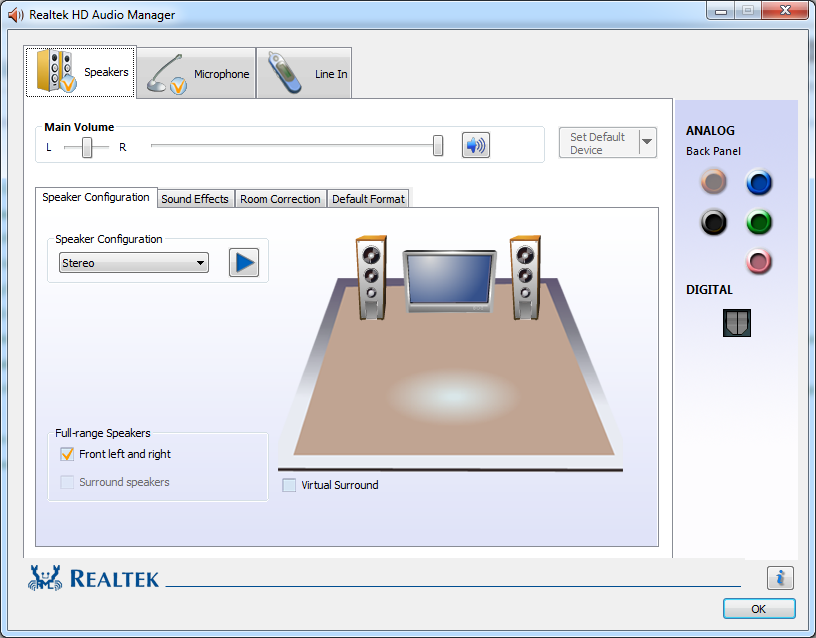Click the Realtek logo in the footer
Screen dimensions: 816x638
(x=93, y=577)
